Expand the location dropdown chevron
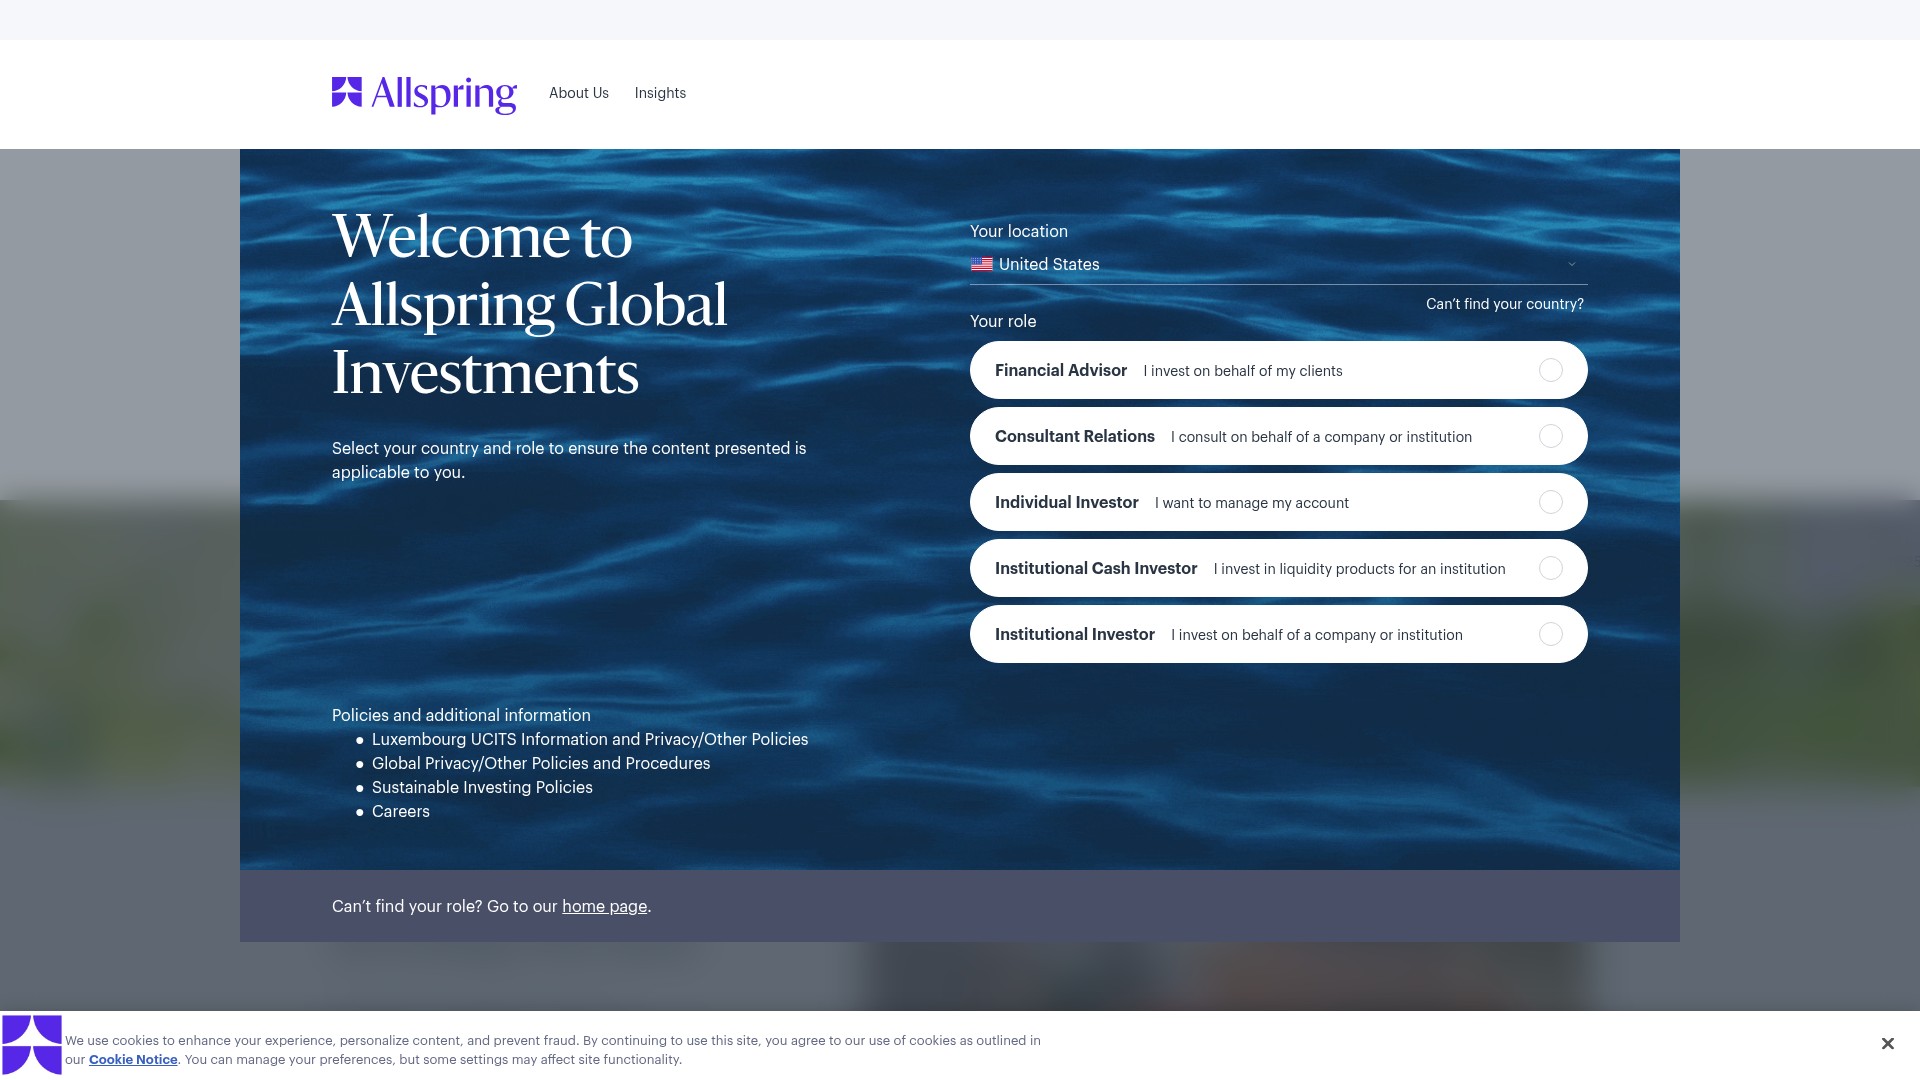Viewport: 1920px width, 1080px height. (x=1572, y=265)
